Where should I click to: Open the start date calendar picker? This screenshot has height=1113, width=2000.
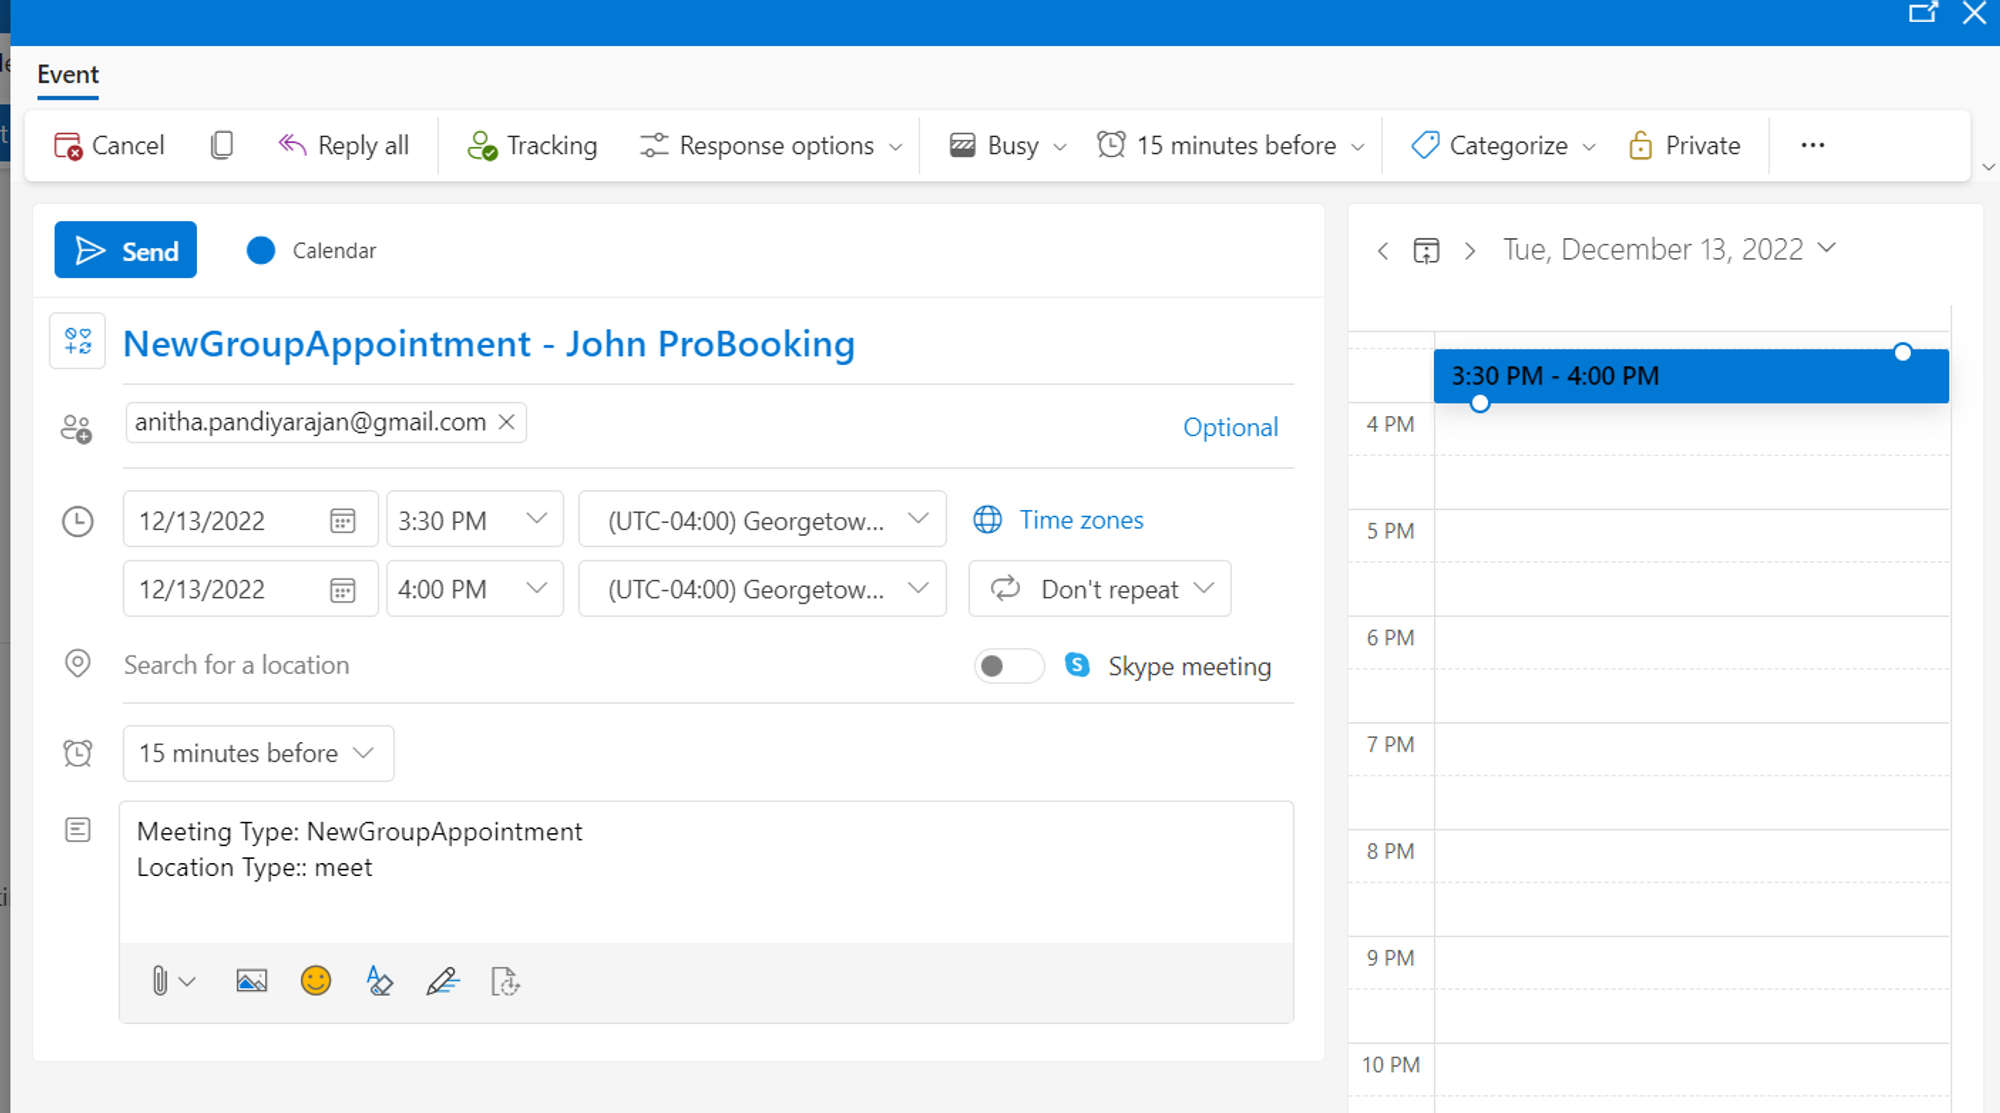pyautogui.click(x=342, y=521)
